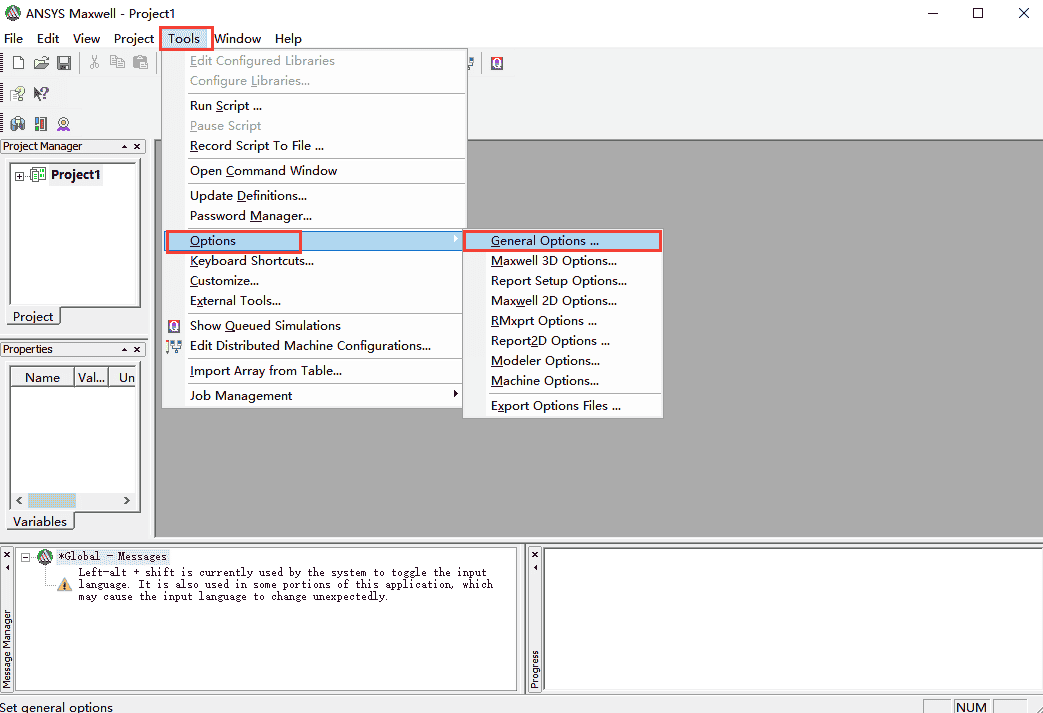Click the Project1 project icon in tree
The width and height of the screenshot is (1043, 713).
click(x=38, y=174)
